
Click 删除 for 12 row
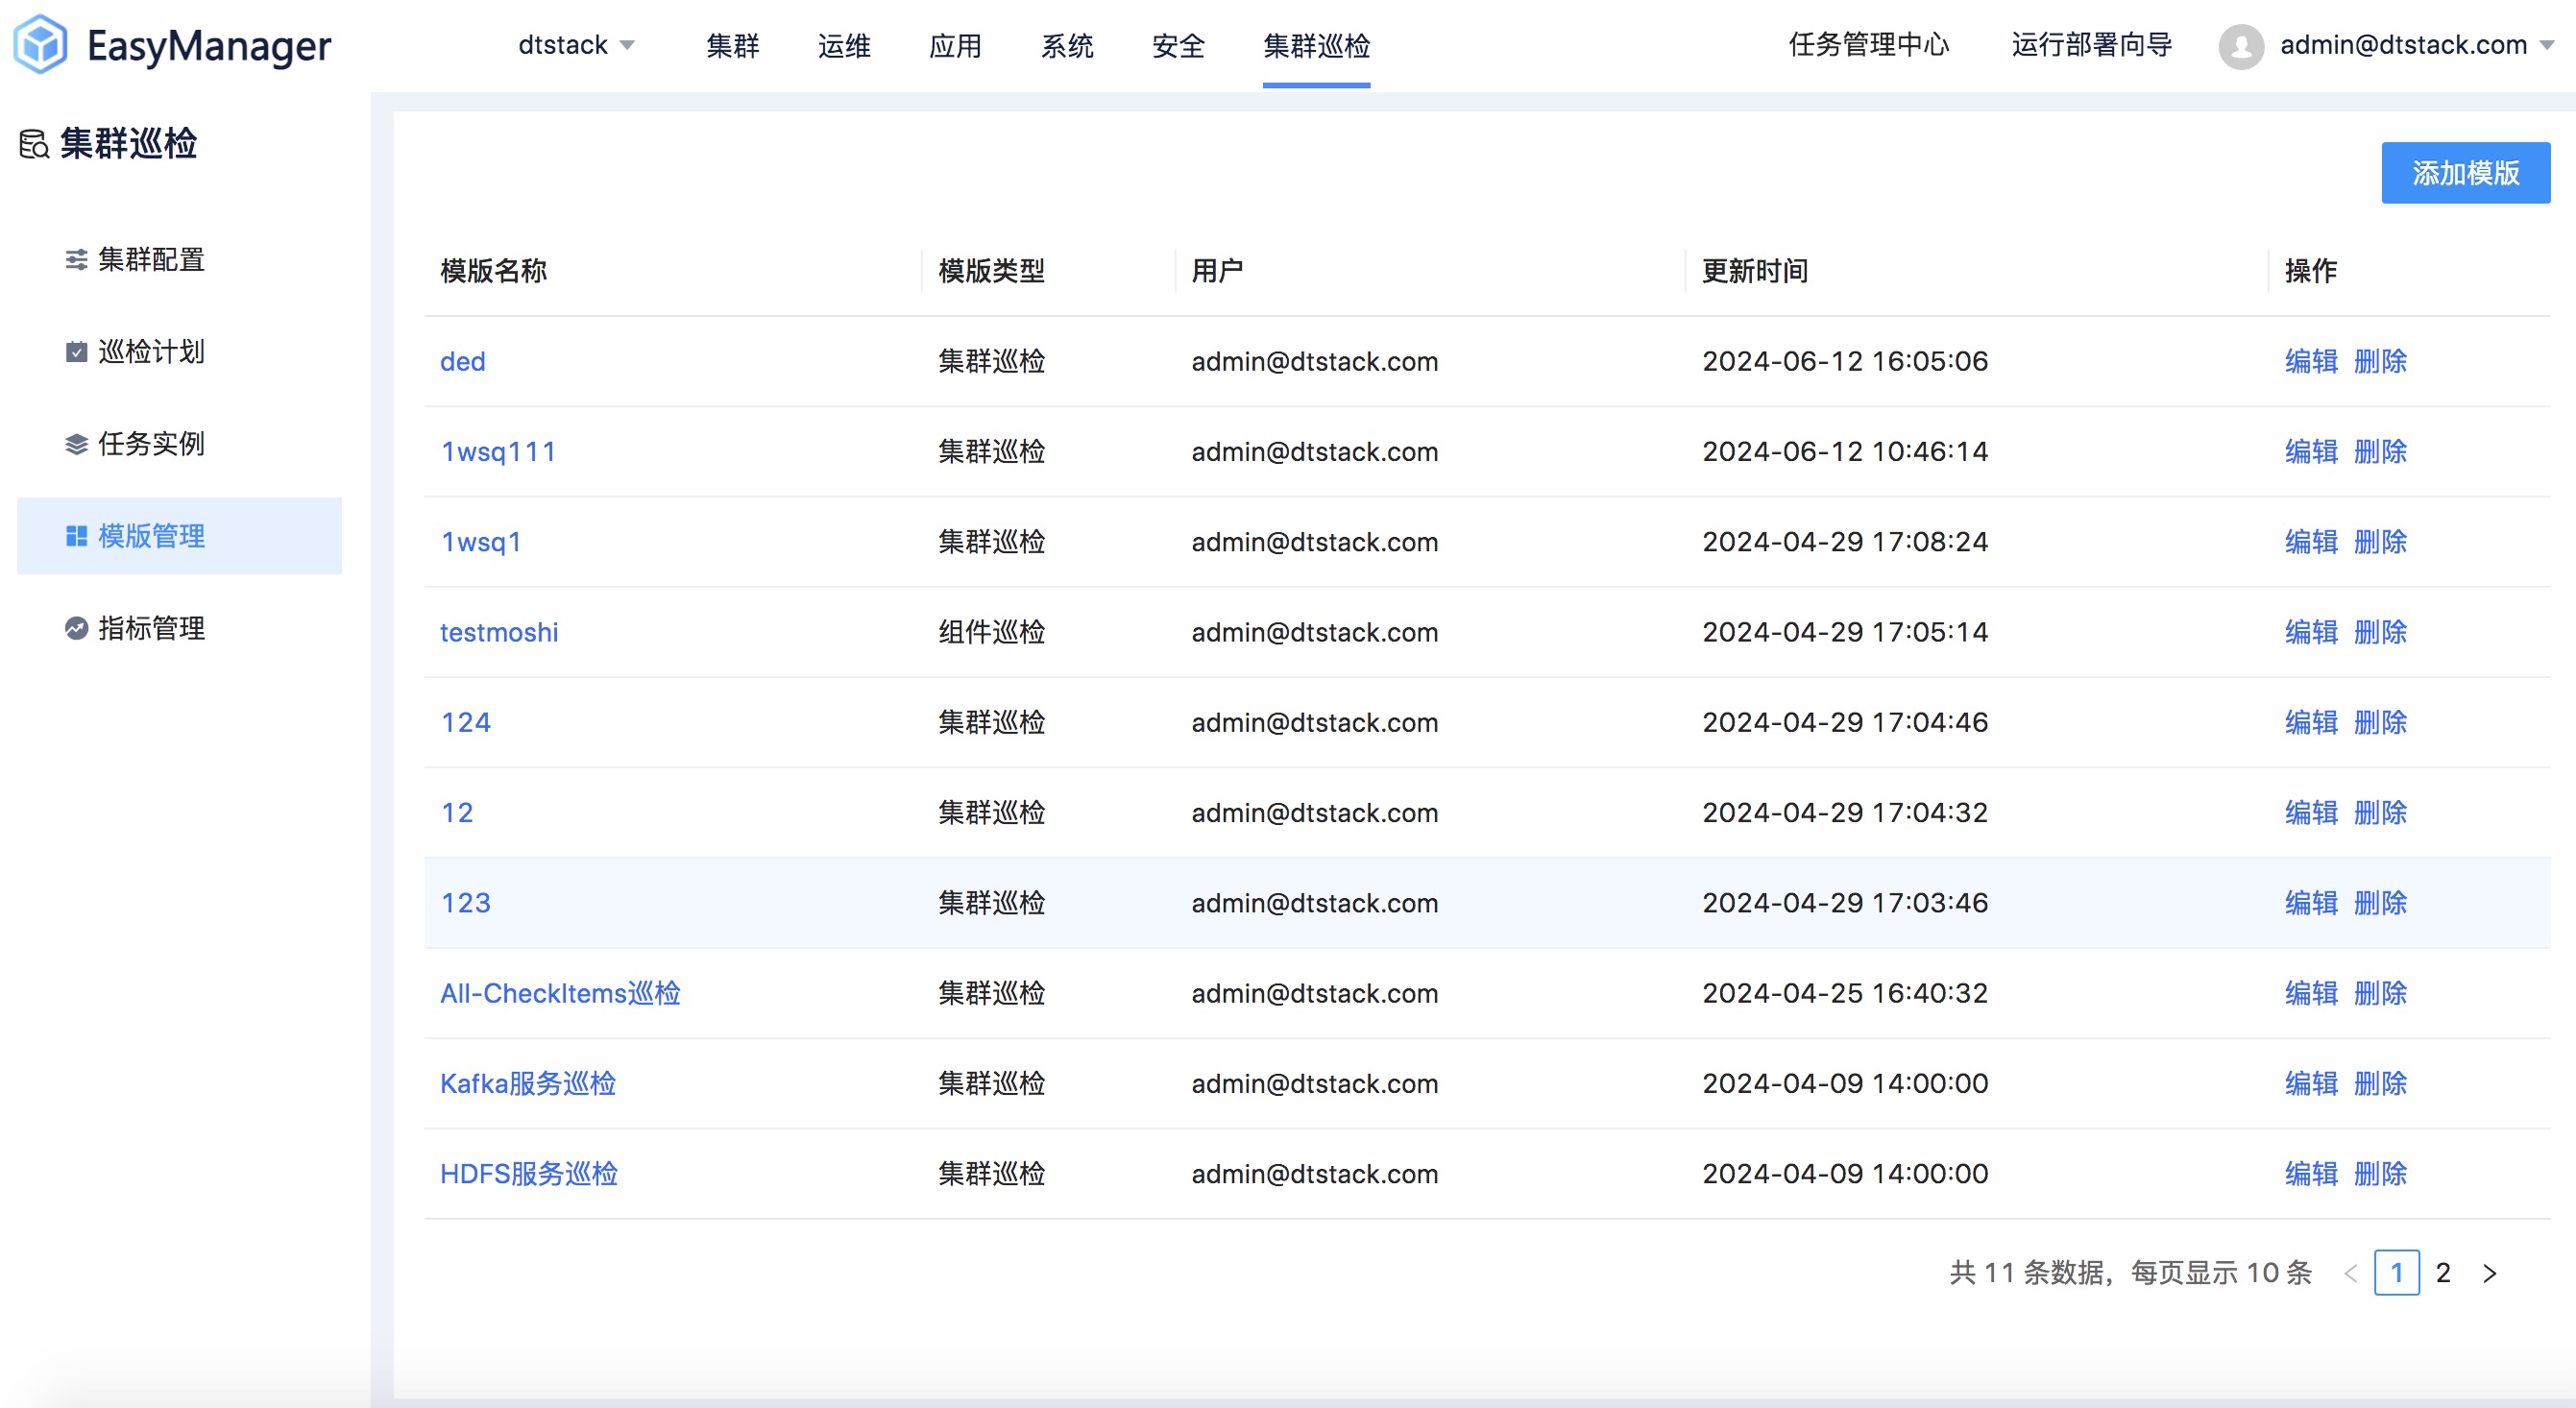[2380, 812]
